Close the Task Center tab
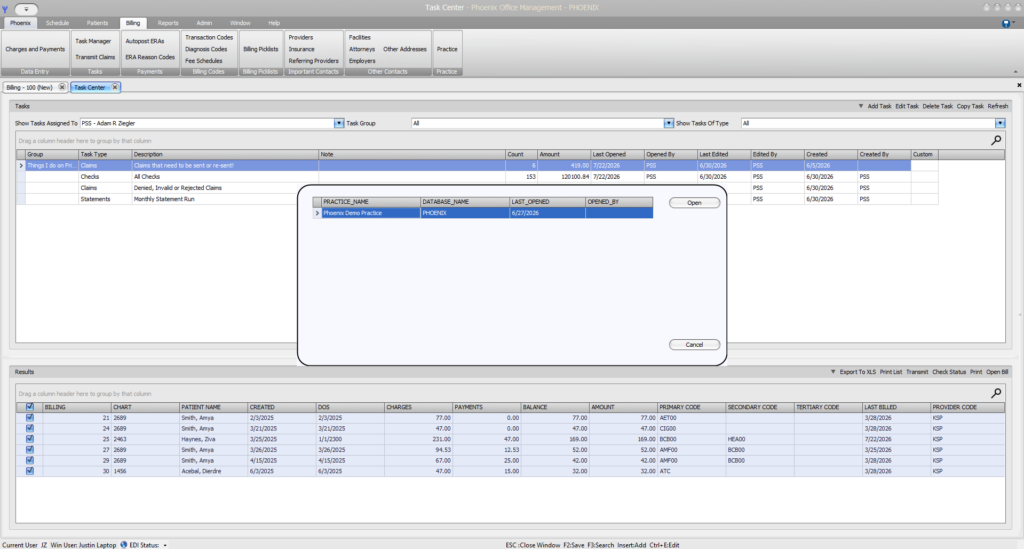The image size is (1024, 549). 115,87
